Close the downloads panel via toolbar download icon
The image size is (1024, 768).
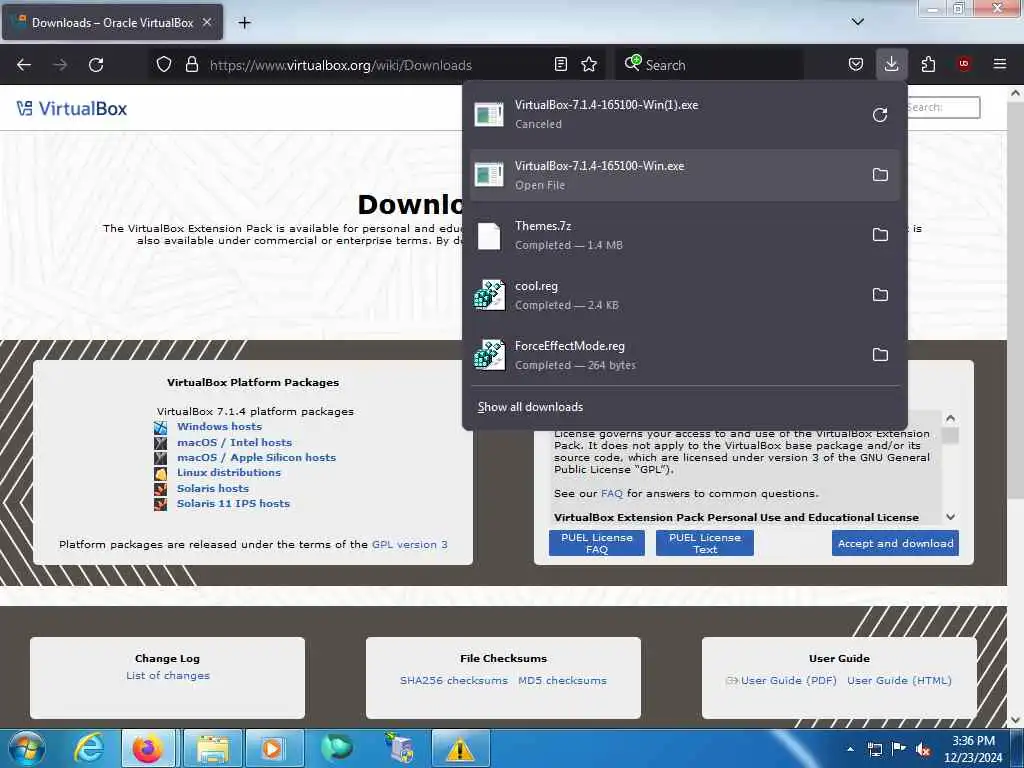pos(891,65)
